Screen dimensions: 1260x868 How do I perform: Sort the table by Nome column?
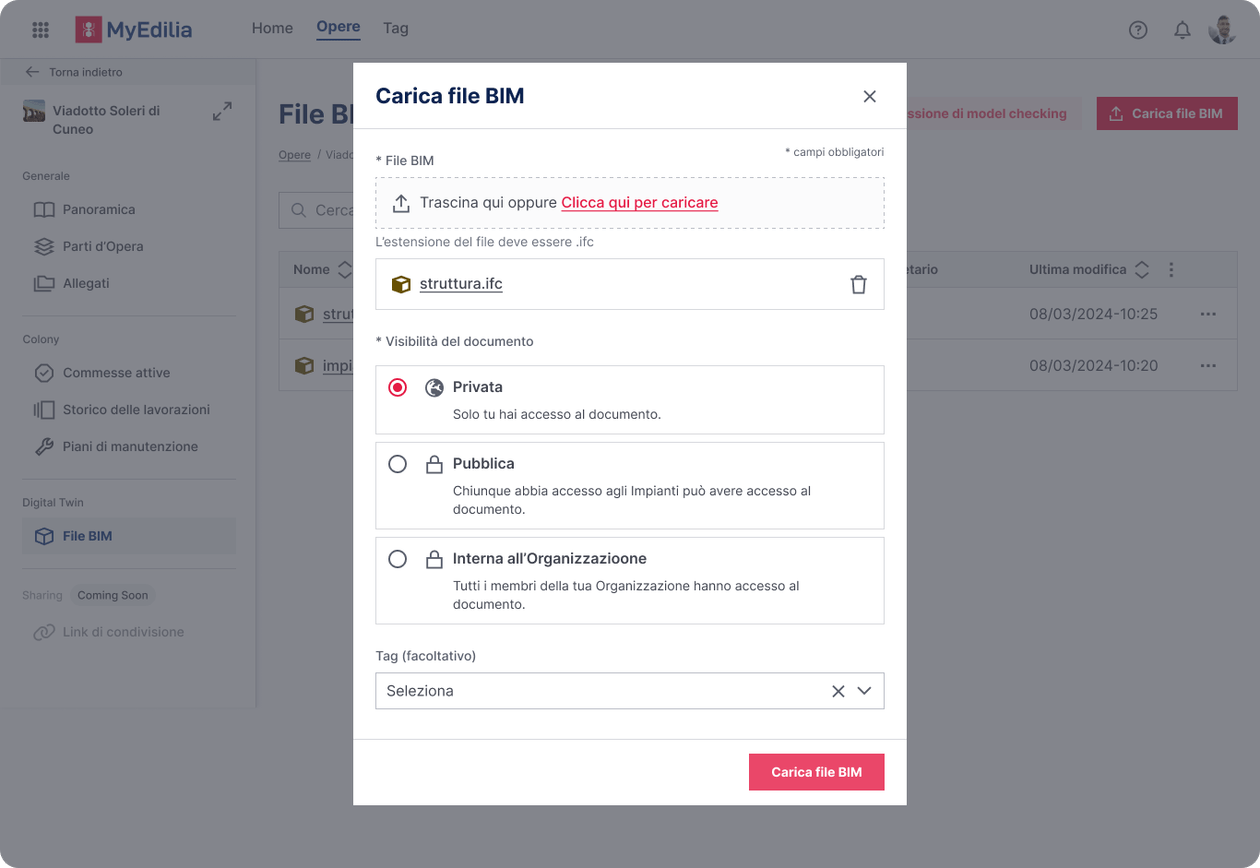coord(346,269)
